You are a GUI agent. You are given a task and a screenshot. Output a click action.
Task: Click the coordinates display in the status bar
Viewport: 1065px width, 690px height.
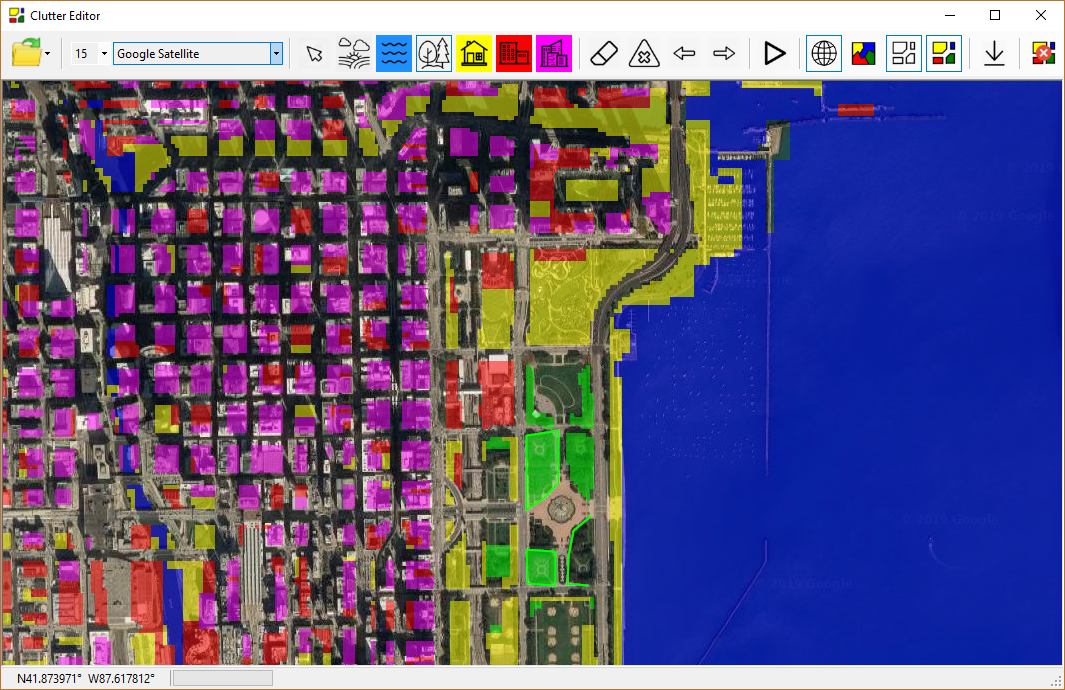tap(80, 677)
